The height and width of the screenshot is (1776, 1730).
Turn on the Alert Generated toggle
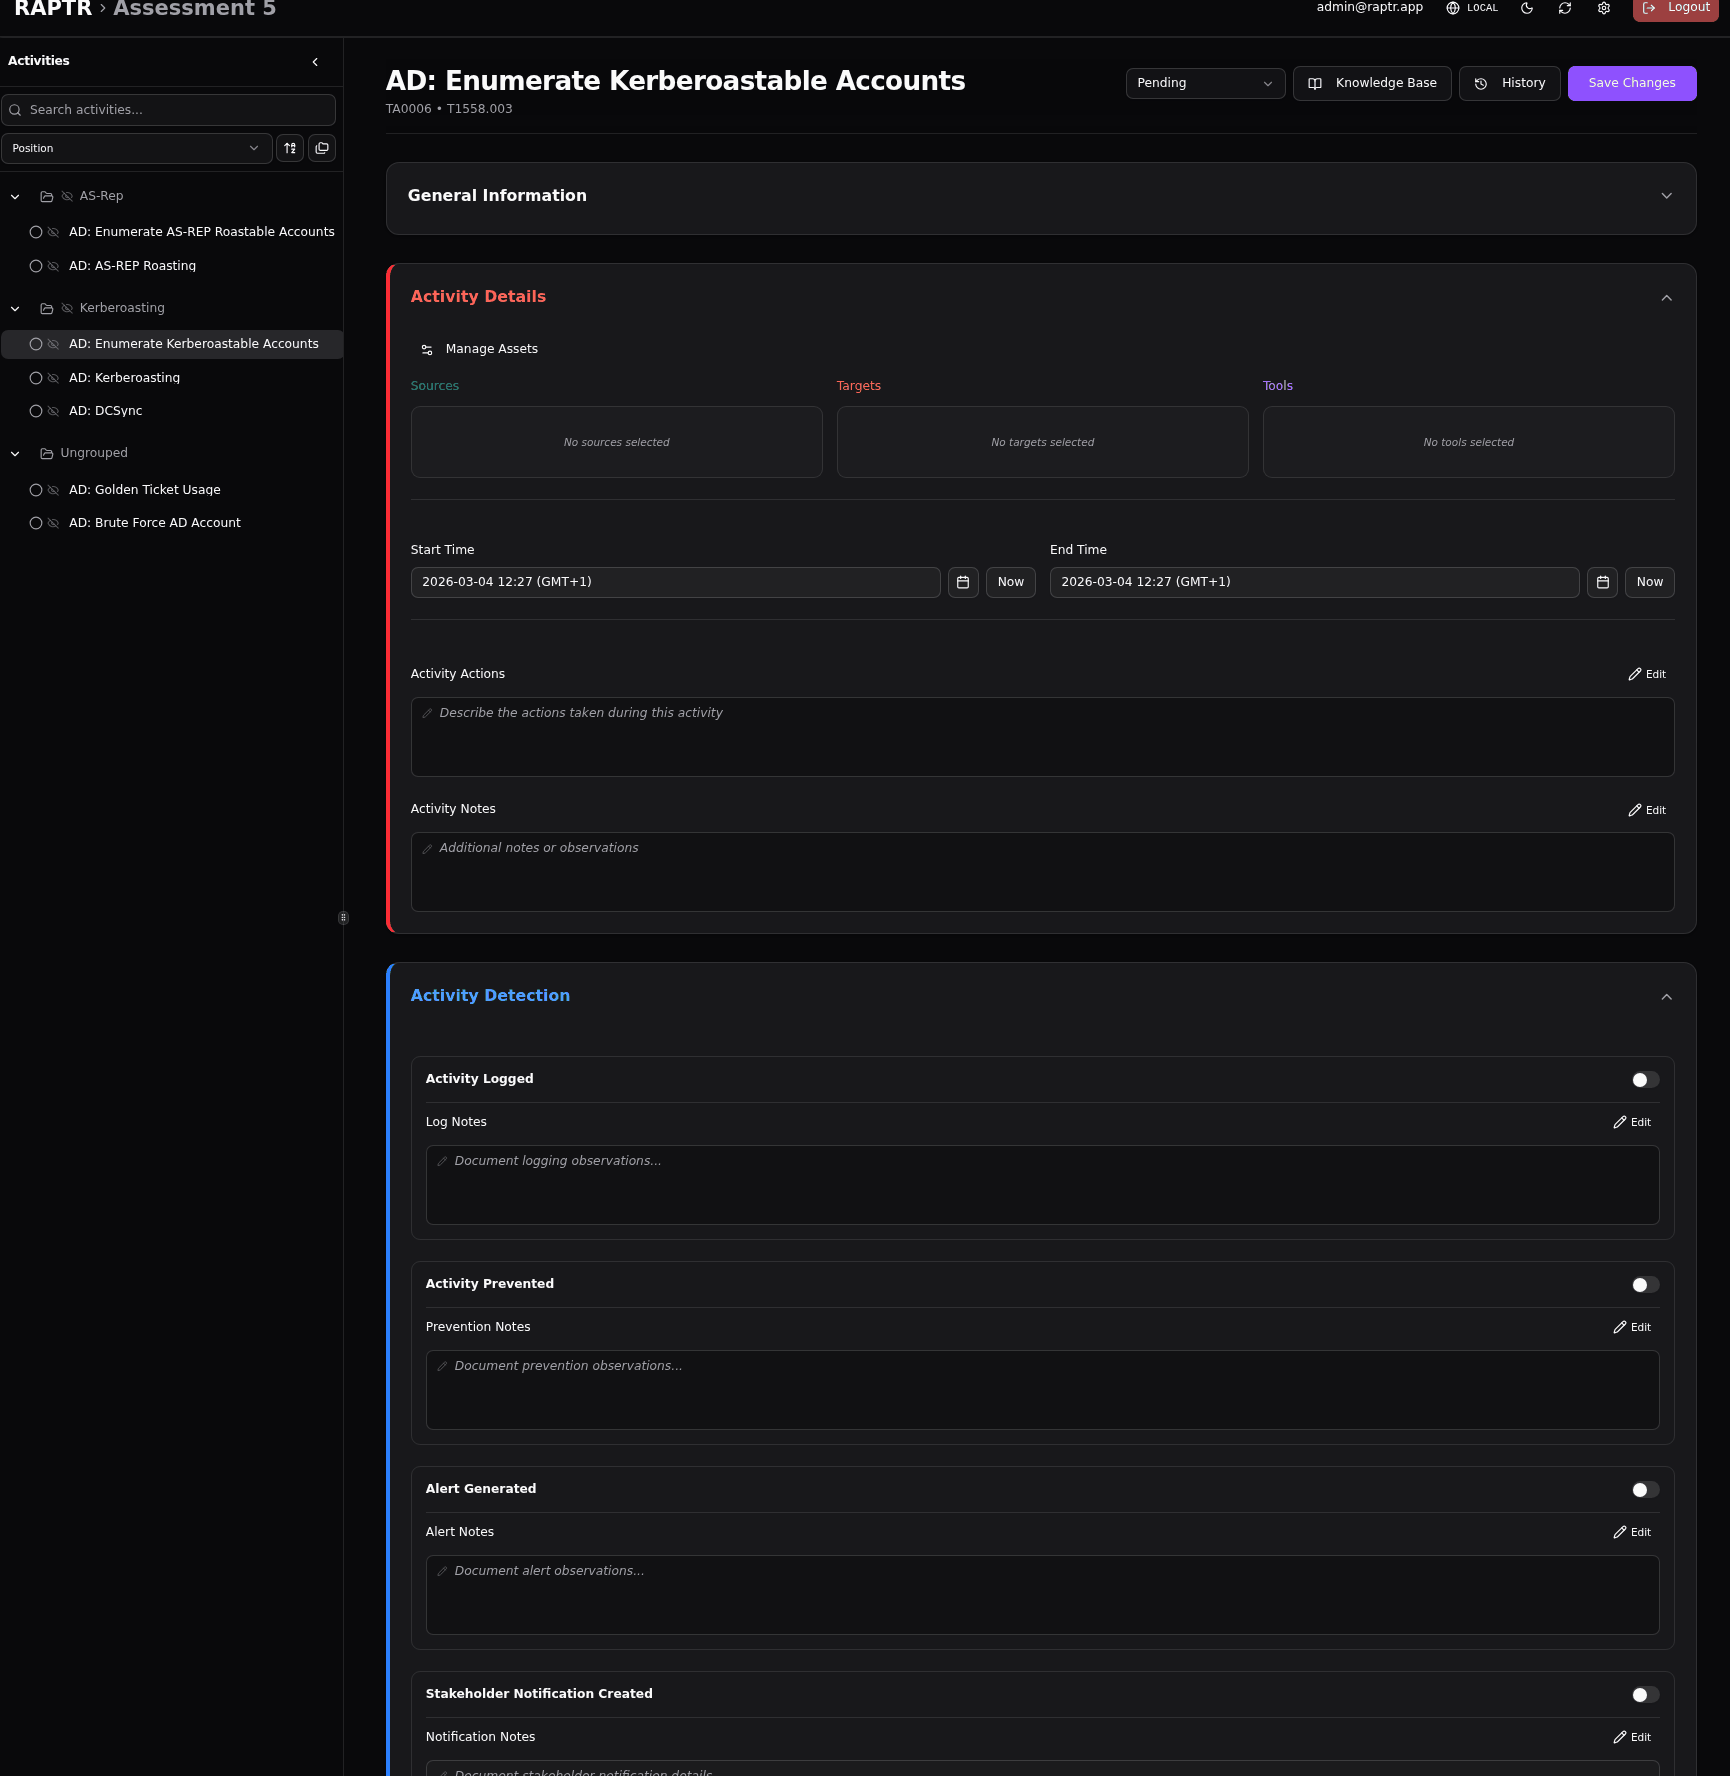tap(1644, 1490)
